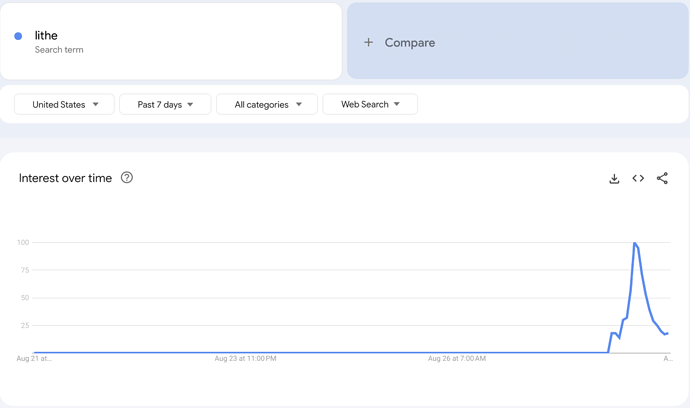Open the Past 7 days time range dropdown
Viewport: 690px width, 408px height.
[x=165, y=104]
